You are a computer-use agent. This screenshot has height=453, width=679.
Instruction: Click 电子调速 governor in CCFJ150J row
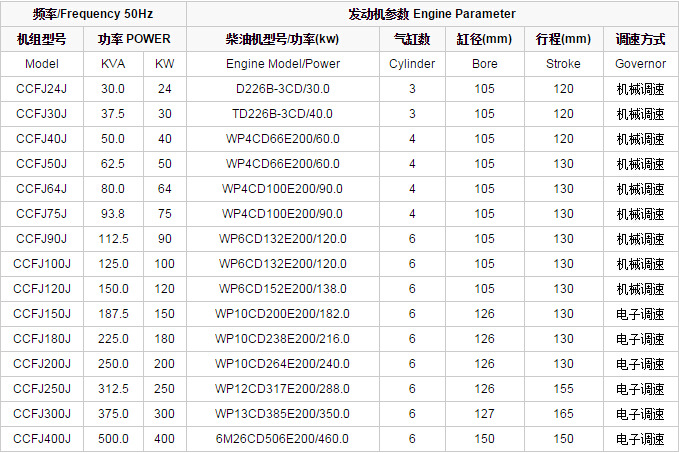640,314
